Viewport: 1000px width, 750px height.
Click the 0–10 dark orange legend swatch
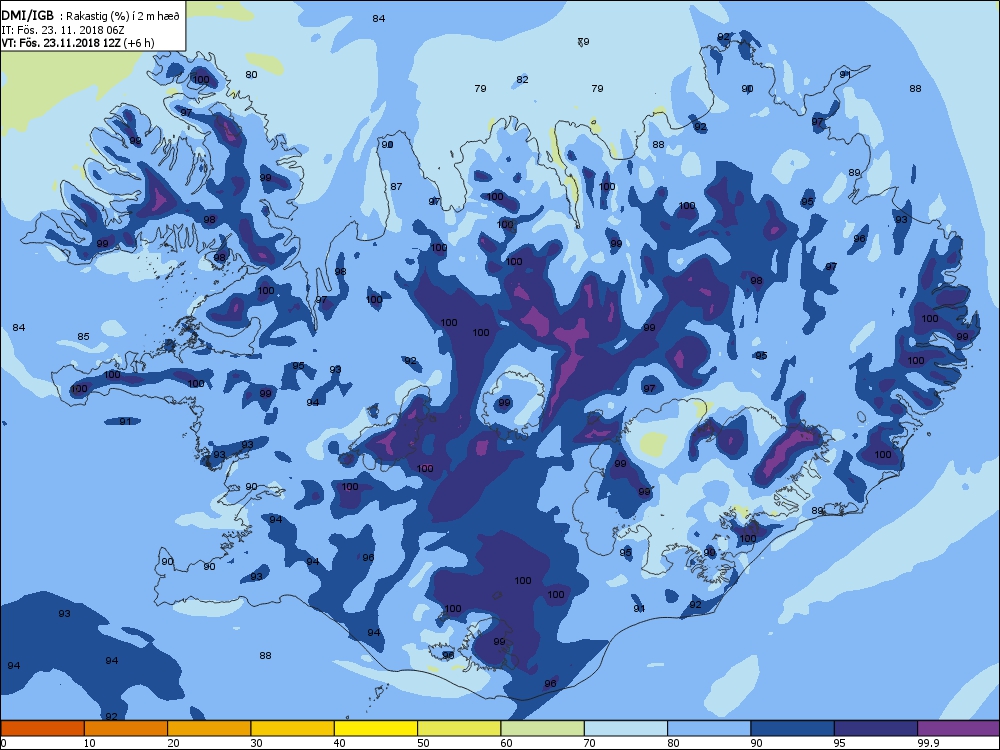pyautogui.click(x=42, y=728)
